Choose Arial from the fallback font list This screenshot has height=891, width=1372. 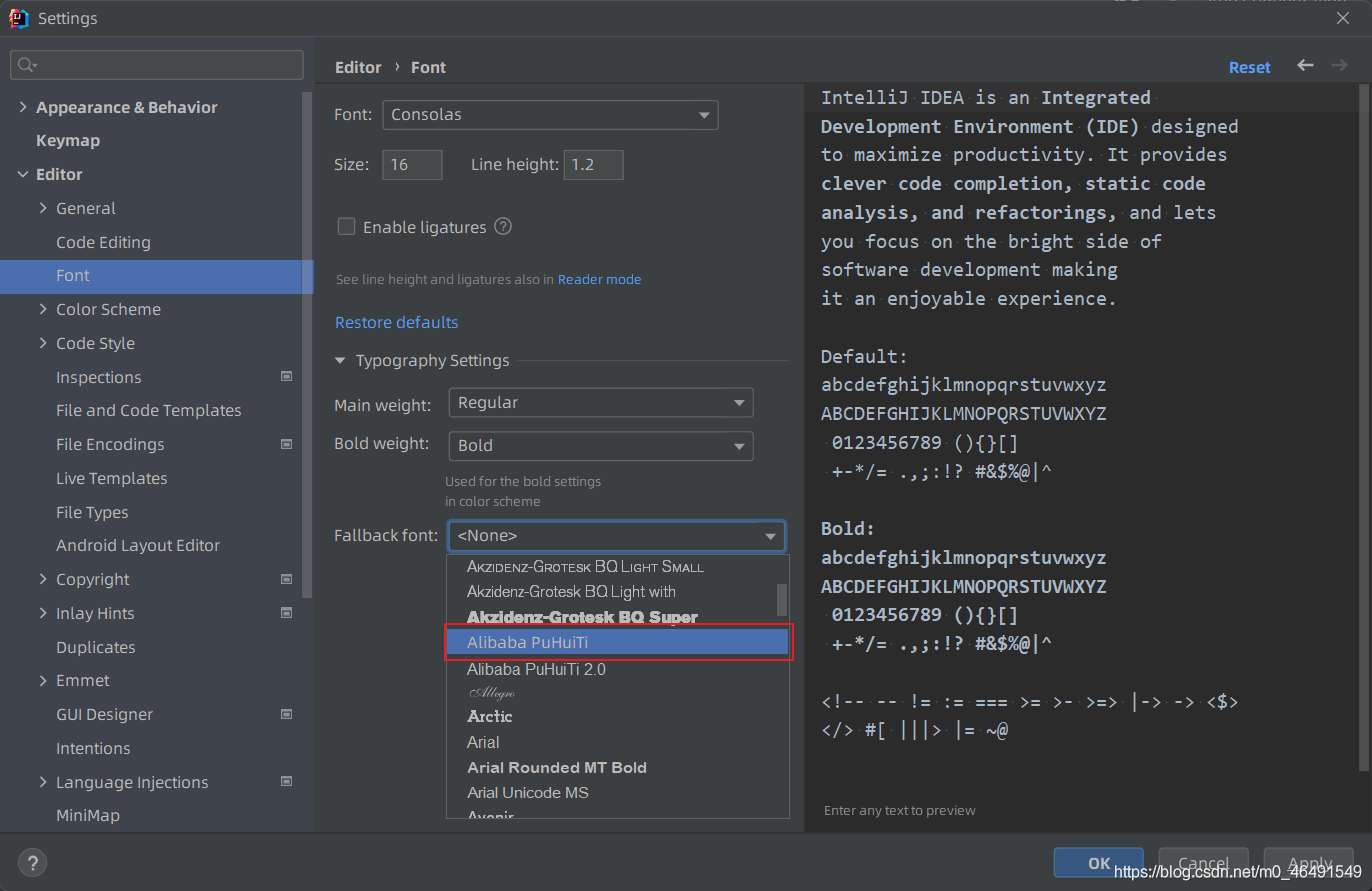click(x=618, y=742)
